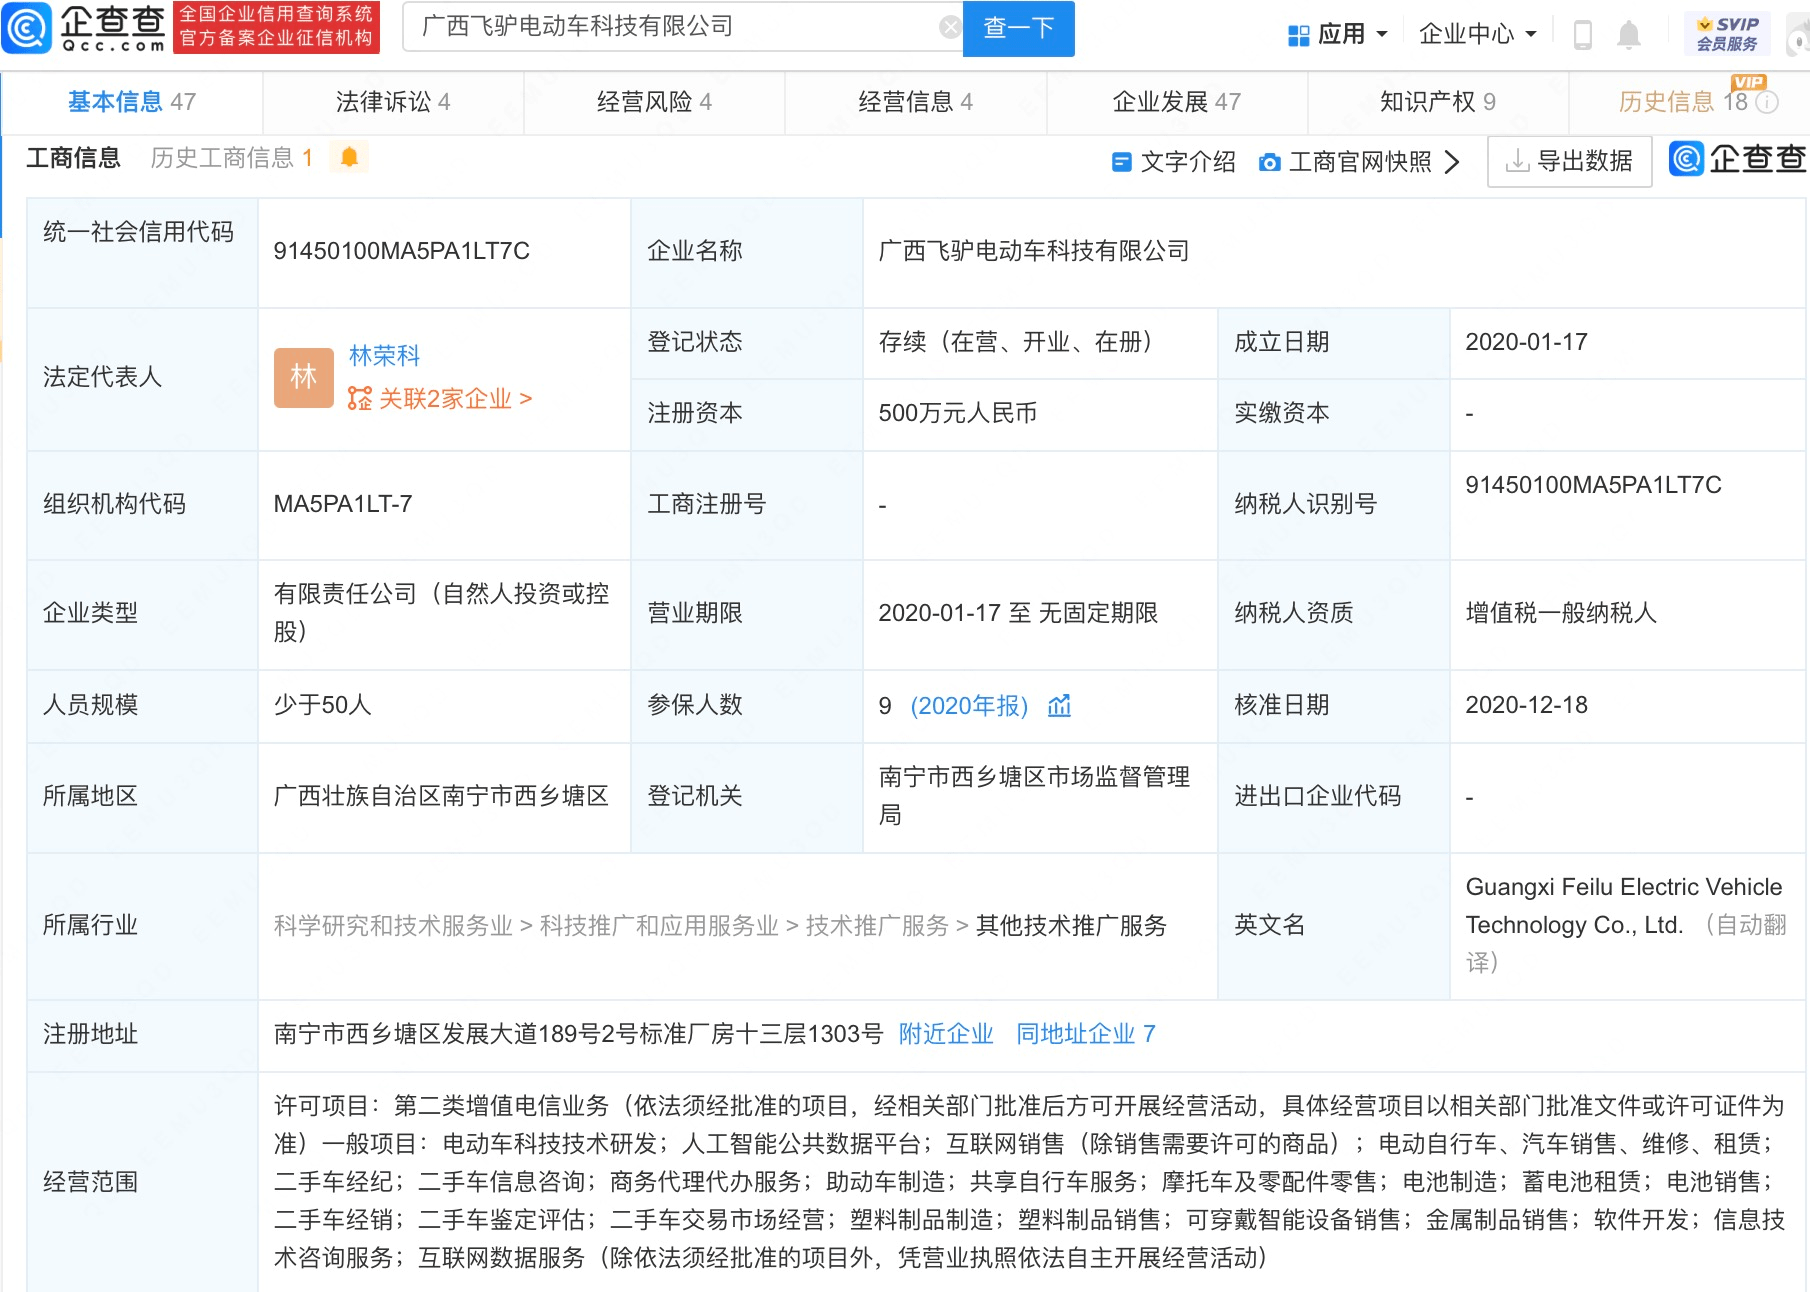Select 广西壮族自治区南宁市西乡塘区 region value
This screenshot has height=1292, width=1810.
pyautogui.click(x=441, y=796)
